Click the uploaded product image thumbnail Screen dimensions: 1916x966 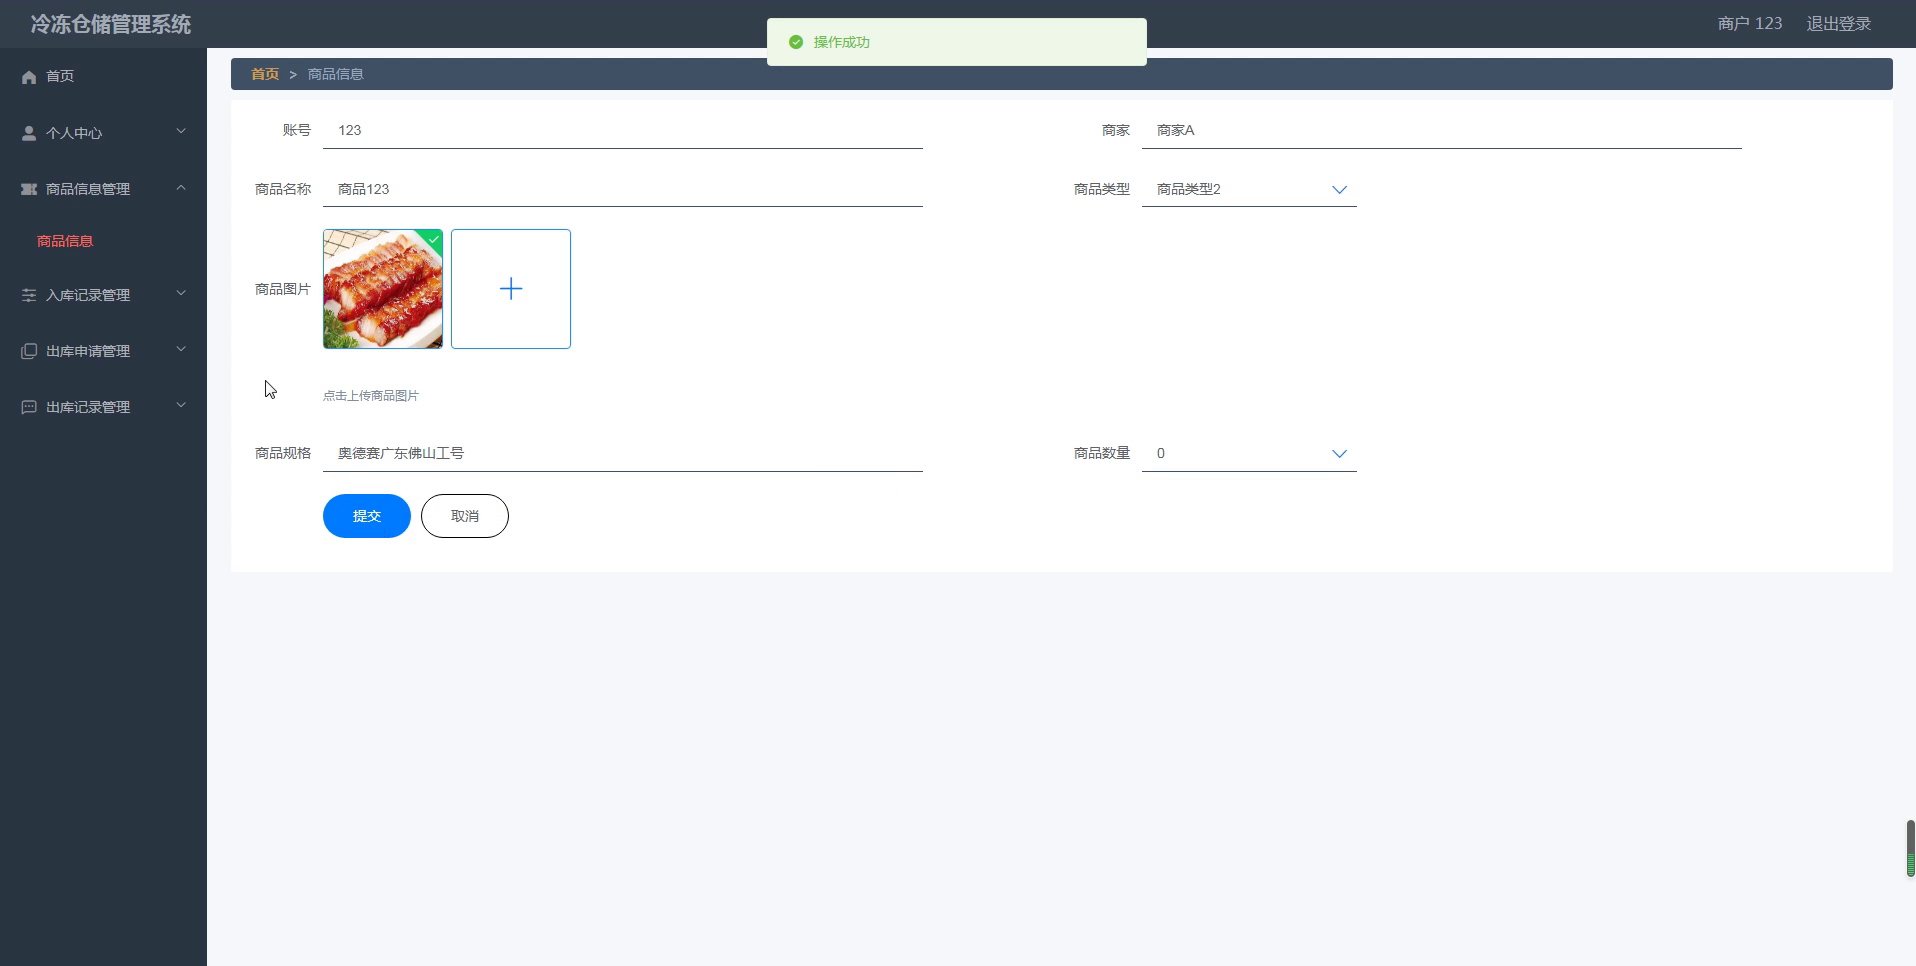pyautogui.click(x=383, y=289)
